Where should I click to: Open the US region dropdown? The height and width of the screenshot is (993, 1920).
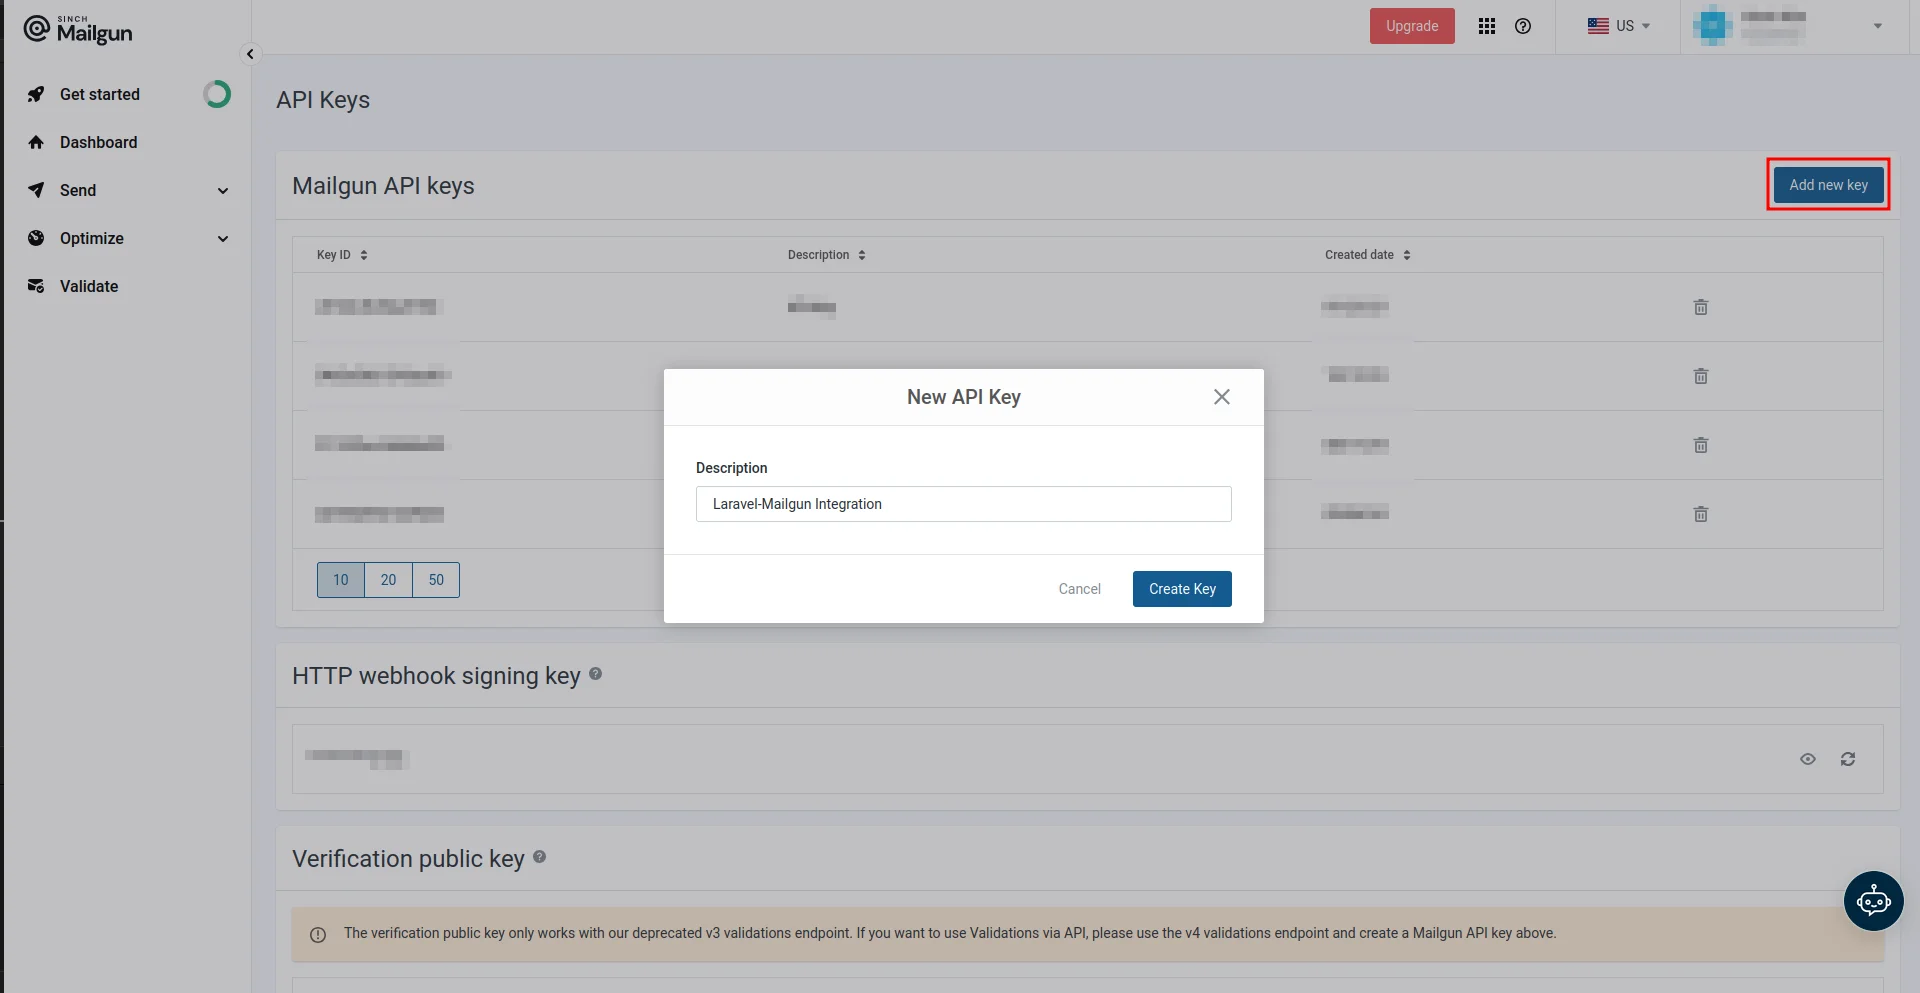pyautogui.click(x=1619, y=26)
